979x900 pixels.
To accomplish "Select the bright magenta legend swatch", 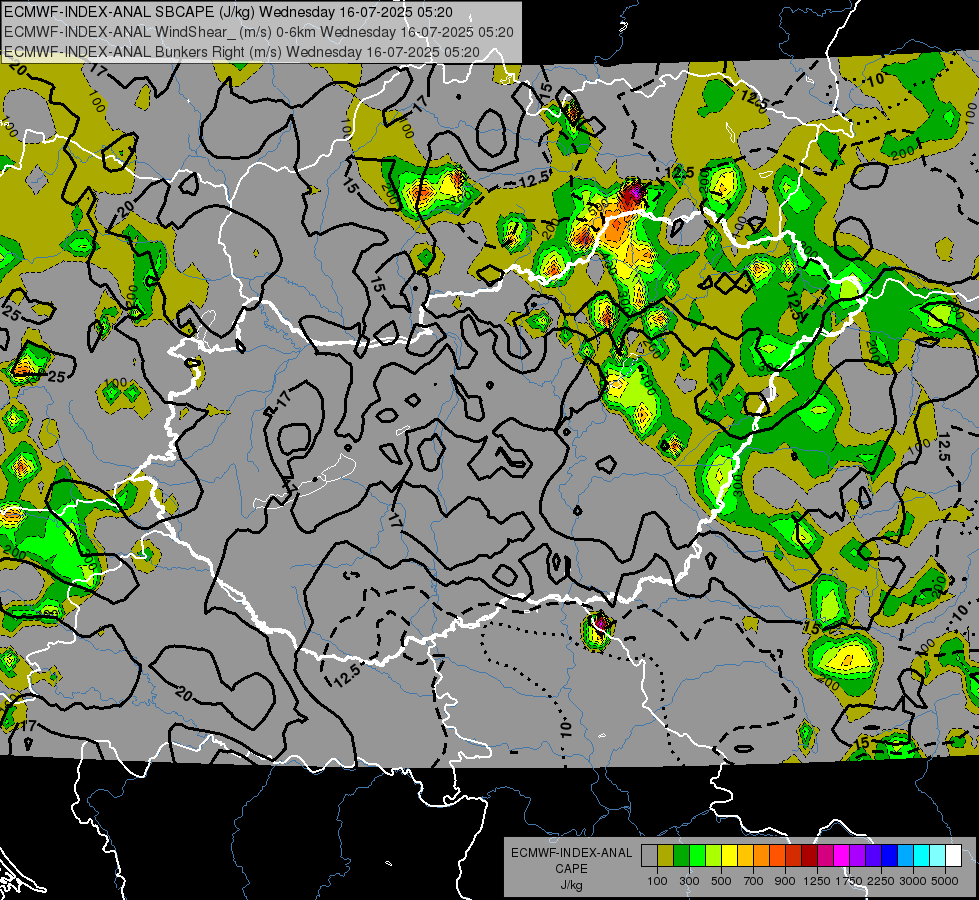I will [842, 856].
